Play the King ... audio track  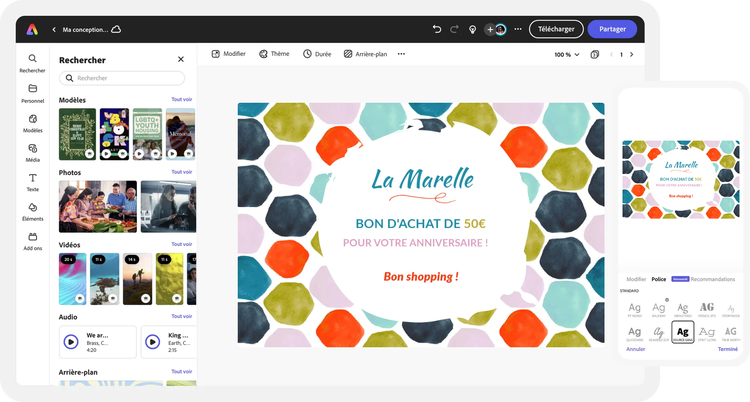point(153,342)
